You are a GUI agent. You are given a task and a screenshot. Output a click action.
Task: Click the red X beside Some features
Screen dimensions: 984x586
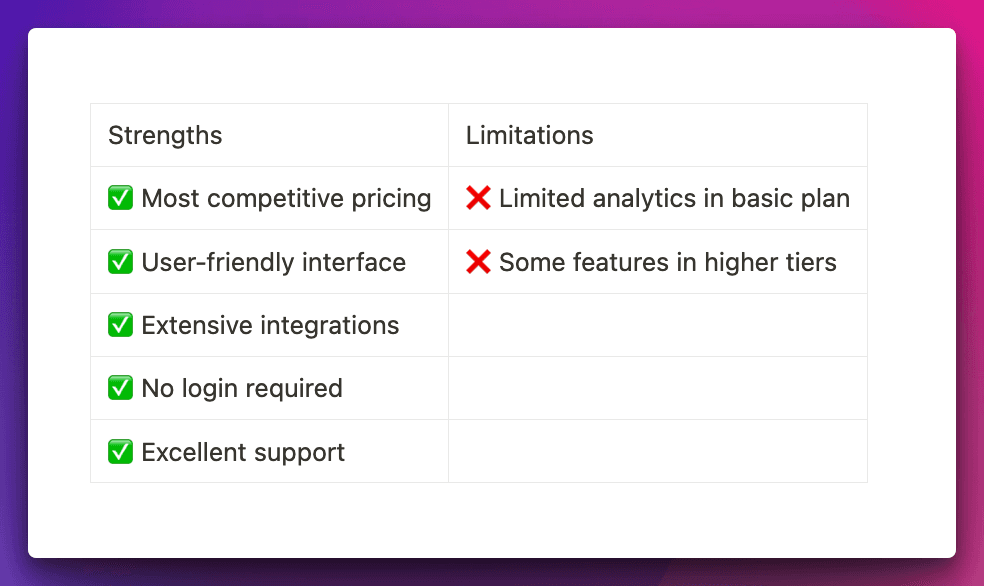(478, 262)
